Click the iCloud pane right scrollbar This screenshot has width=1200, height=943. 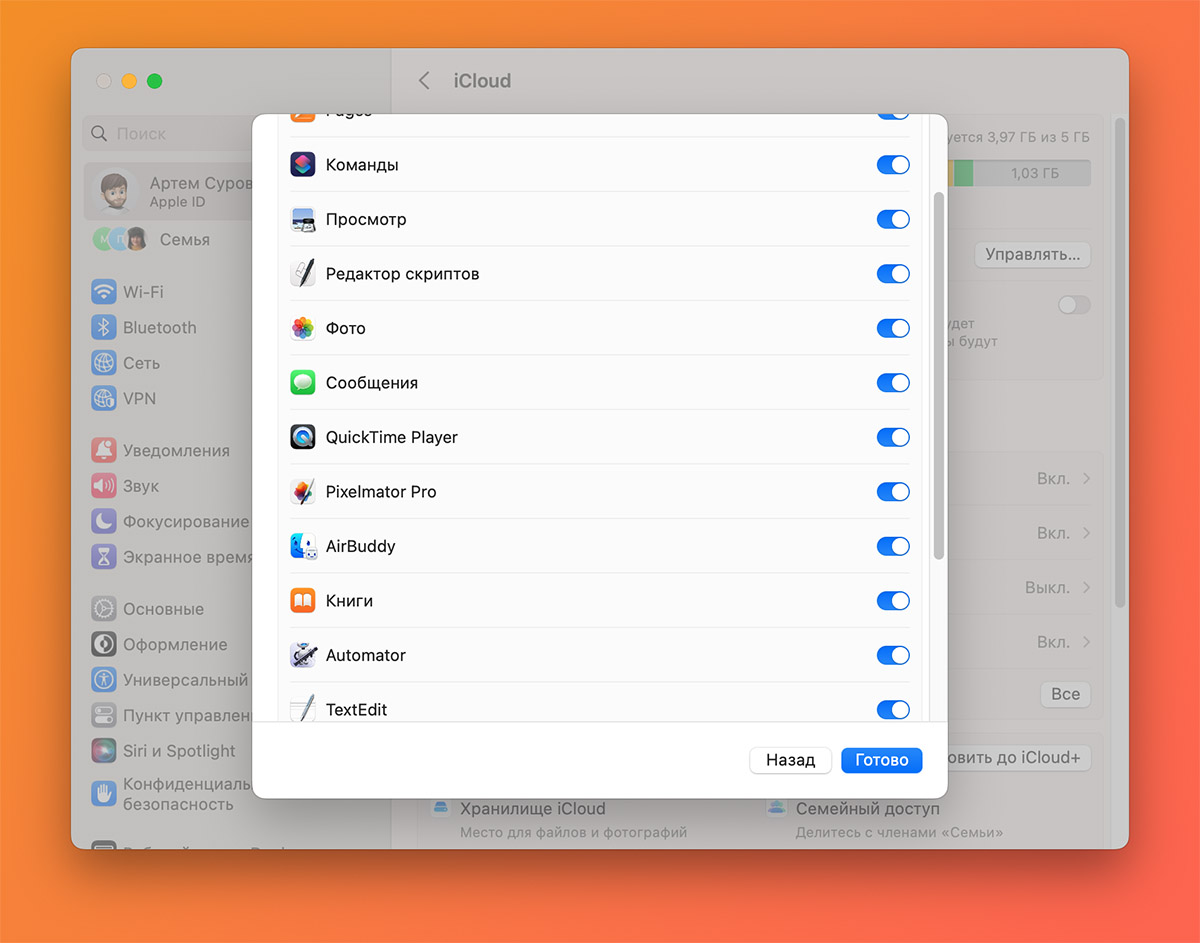coord(1120,362)
